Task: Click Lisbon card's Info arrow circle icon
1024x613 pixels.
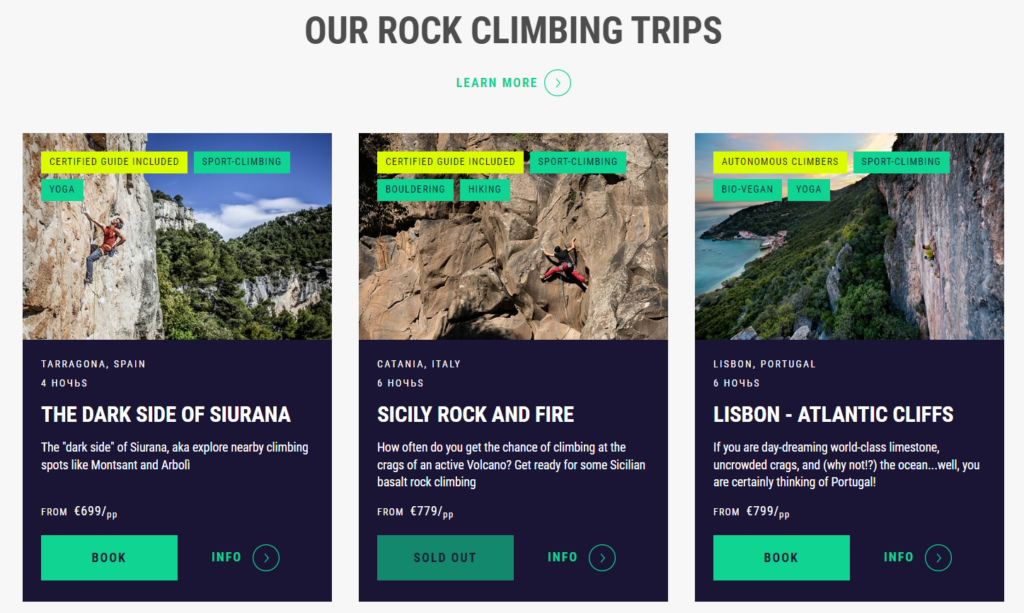Action: click(938, 558)
